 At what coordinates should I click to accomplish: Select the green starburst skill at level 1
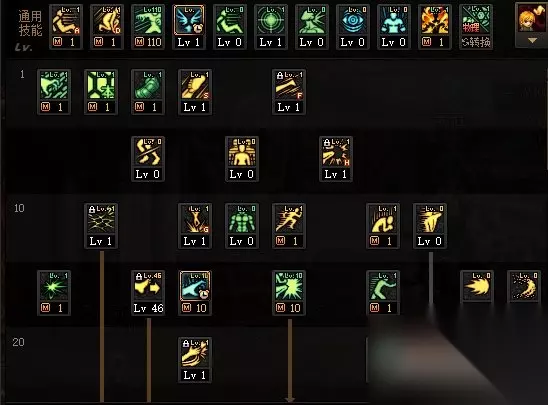pyautogui.click(x=54, y=293)
